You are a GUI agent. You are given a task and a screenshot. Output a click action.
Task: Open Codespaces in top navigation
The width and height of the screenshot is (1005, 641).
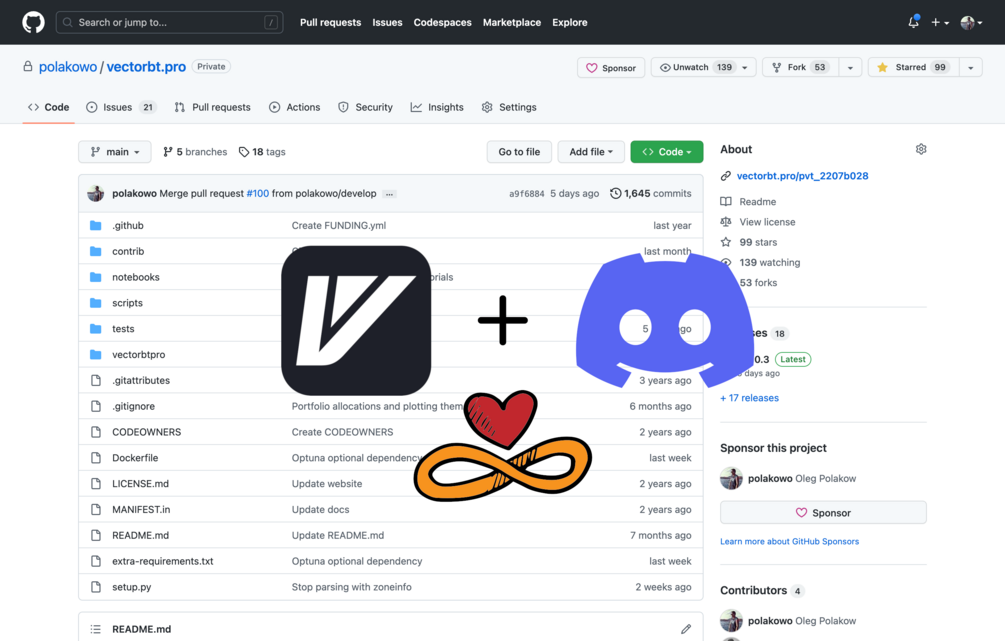pyautogui.click(x=442, y=22)
